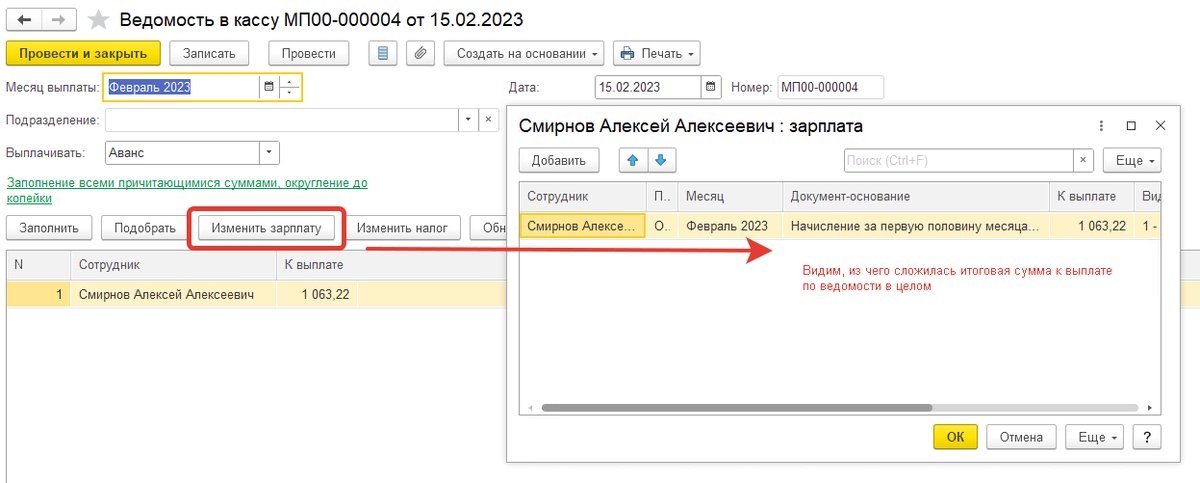Select Смирнов Алексей Алексеевич row in main table
The image size is (1200, 483).
tap(602, 295)
